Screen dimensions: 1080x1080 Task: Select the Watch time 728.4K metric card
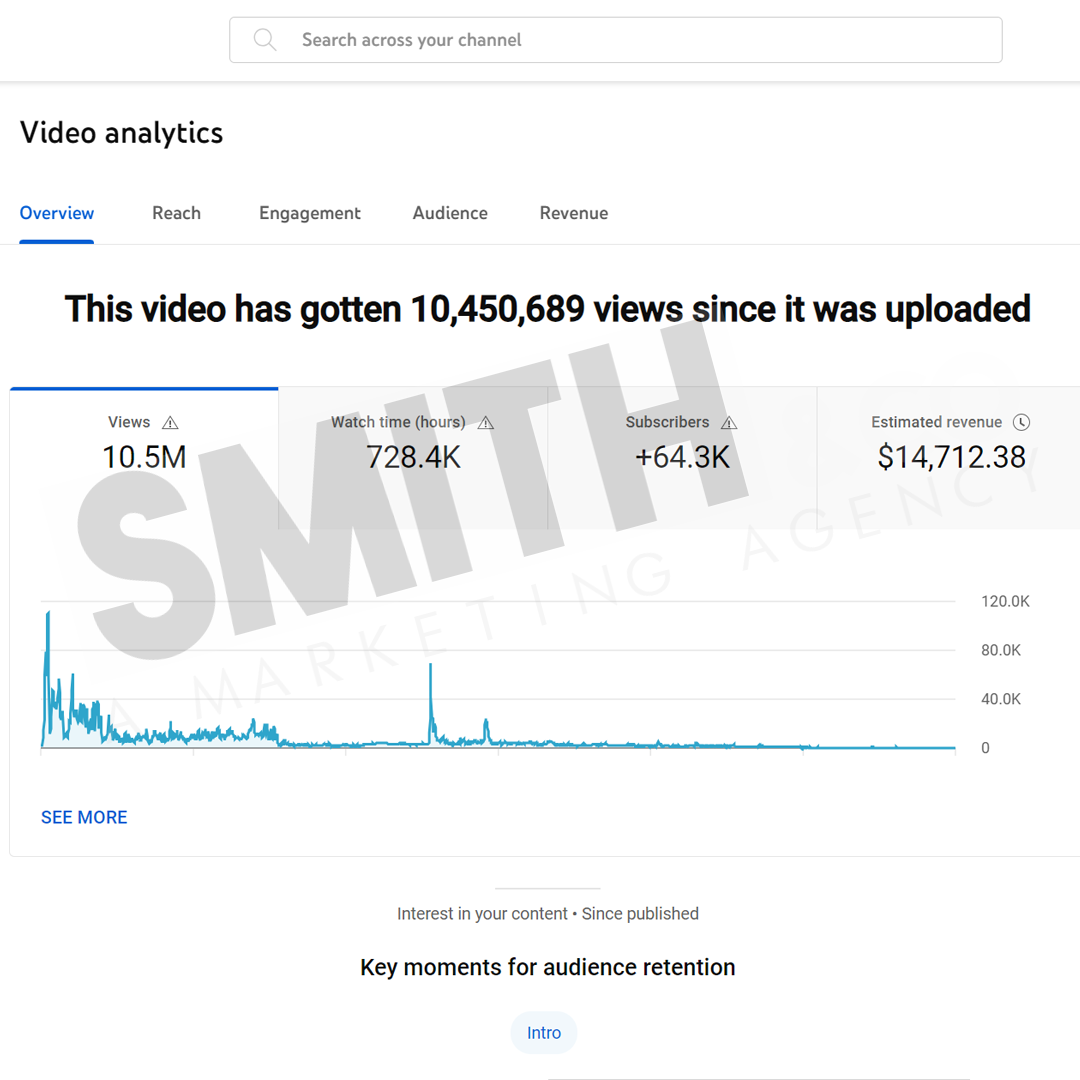pyautogui.click(x=413, y=458)
